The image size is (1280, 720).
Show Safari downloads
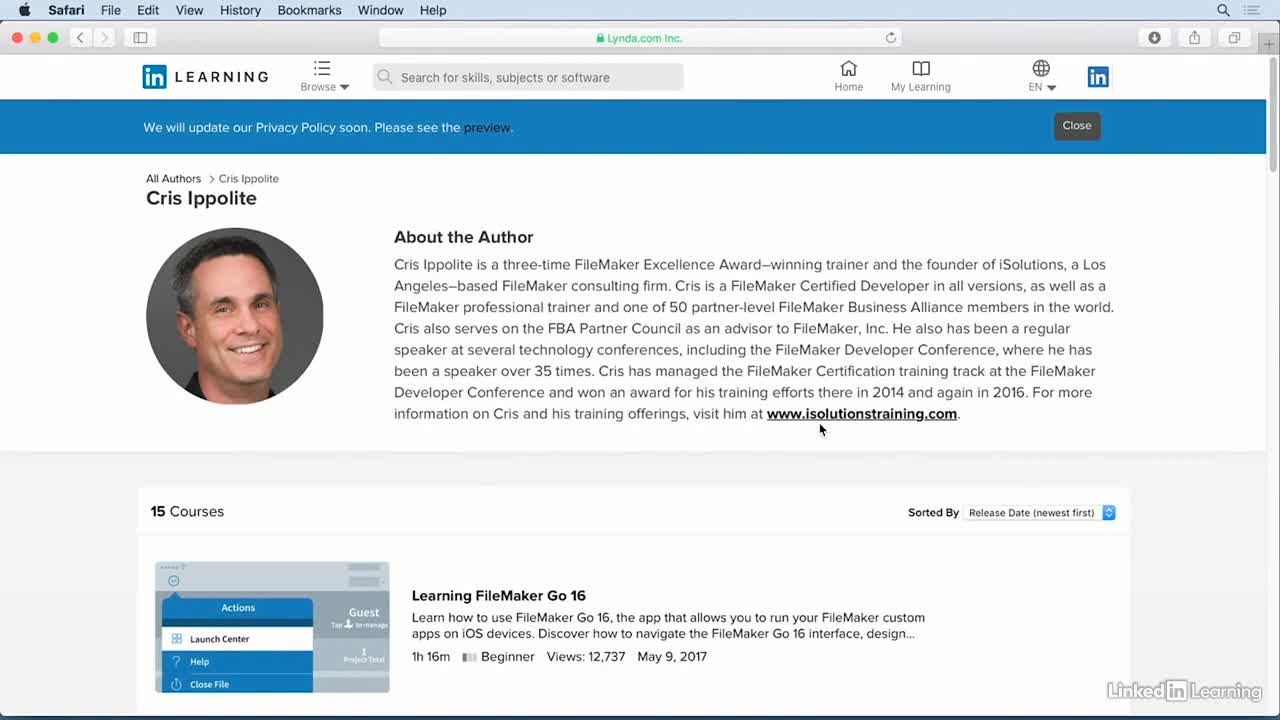tap(1154, 38)
